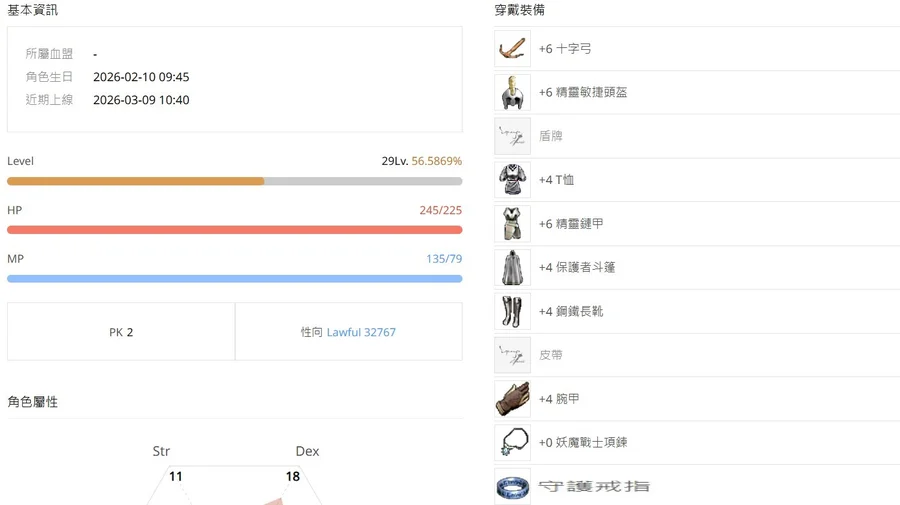Click the PK 2 counter box

pos(121,332)
